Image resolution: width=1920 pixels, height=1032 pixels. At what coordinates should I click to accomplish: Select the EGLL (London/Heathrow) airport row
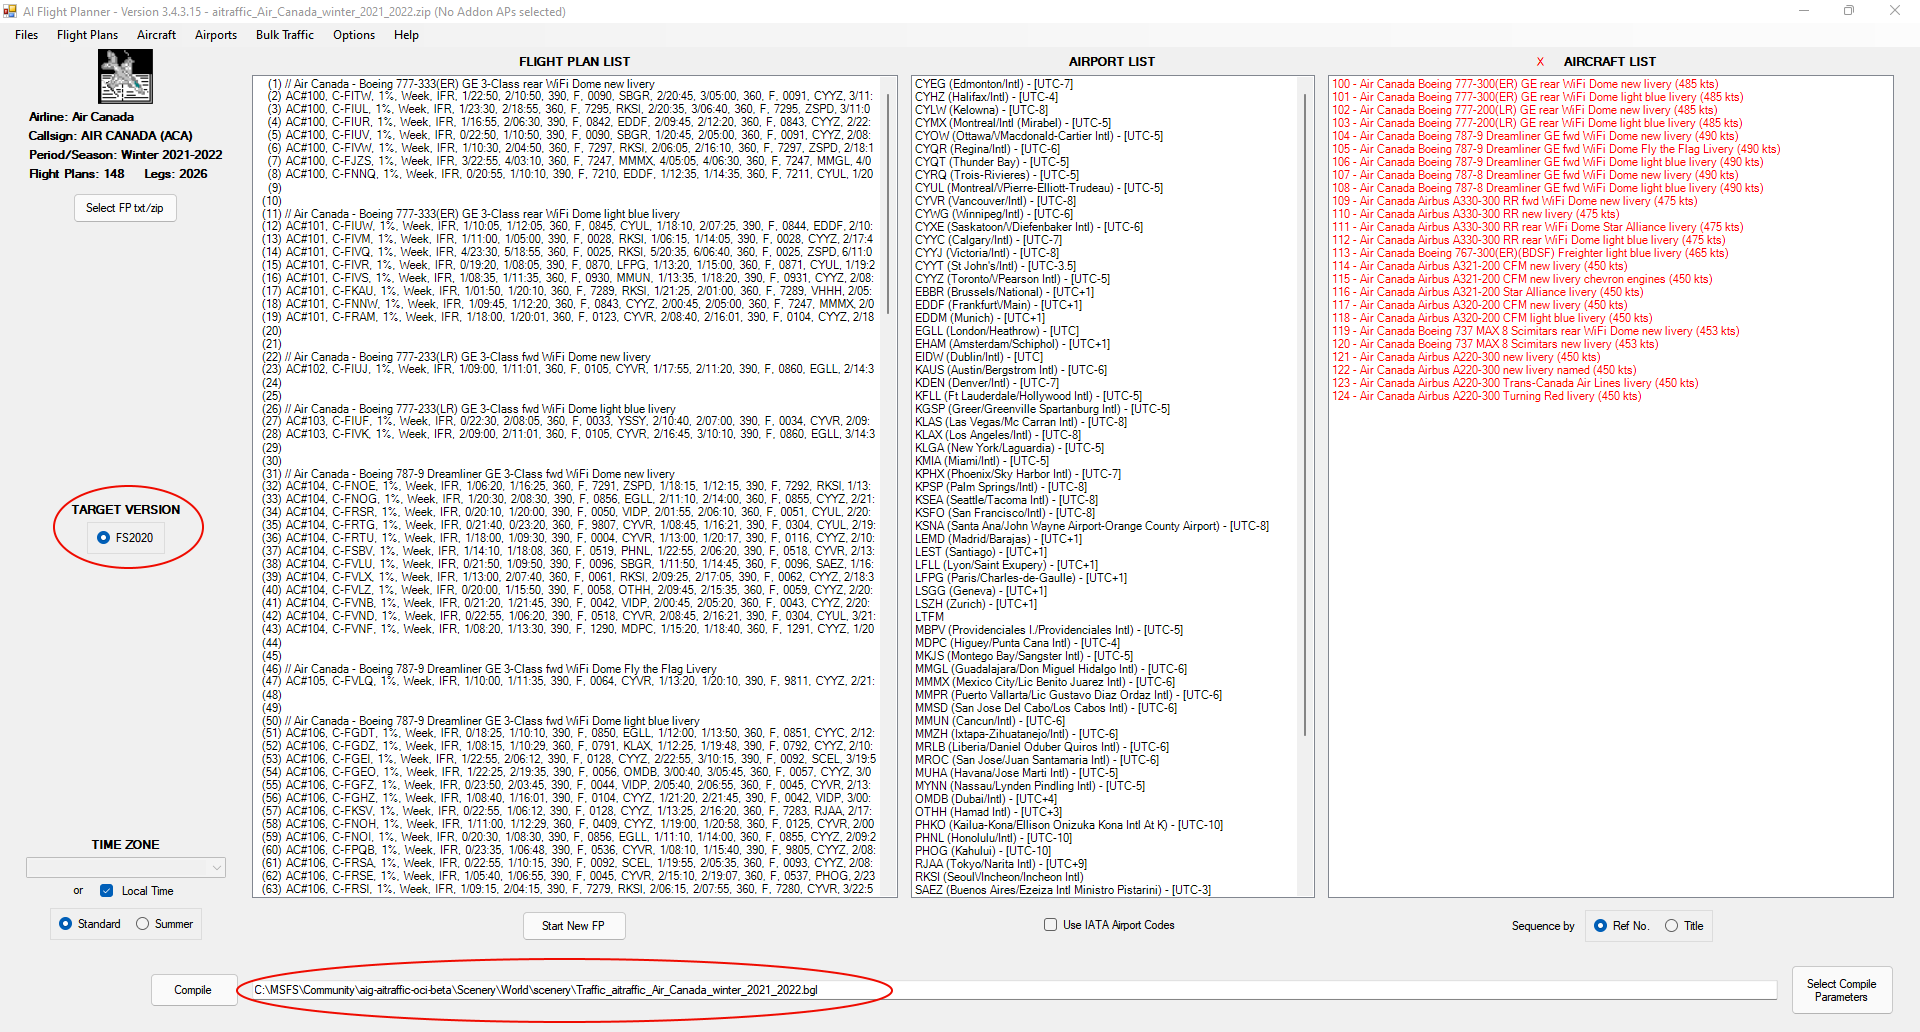pos(997,331)
